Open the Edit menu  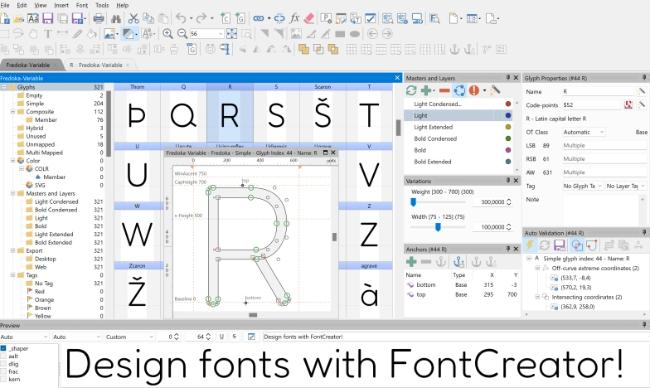coord(22,5)
